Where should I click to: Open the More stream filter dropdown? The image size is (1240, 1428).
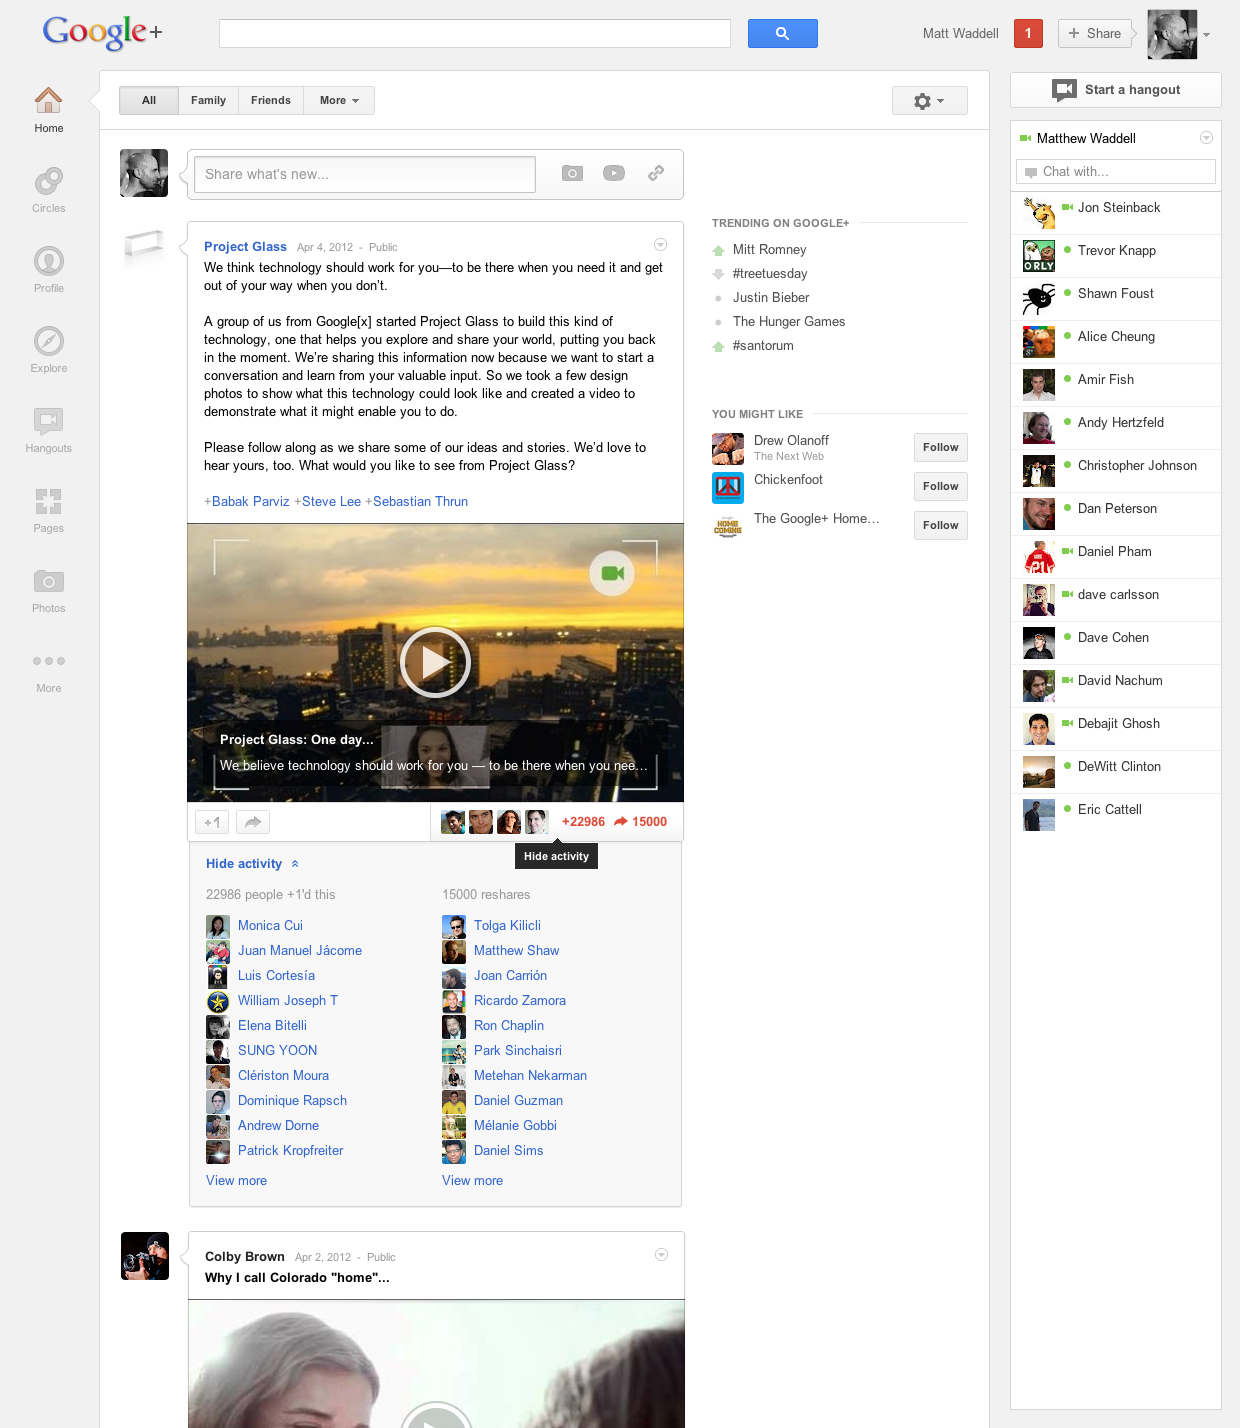click(338, 100)
